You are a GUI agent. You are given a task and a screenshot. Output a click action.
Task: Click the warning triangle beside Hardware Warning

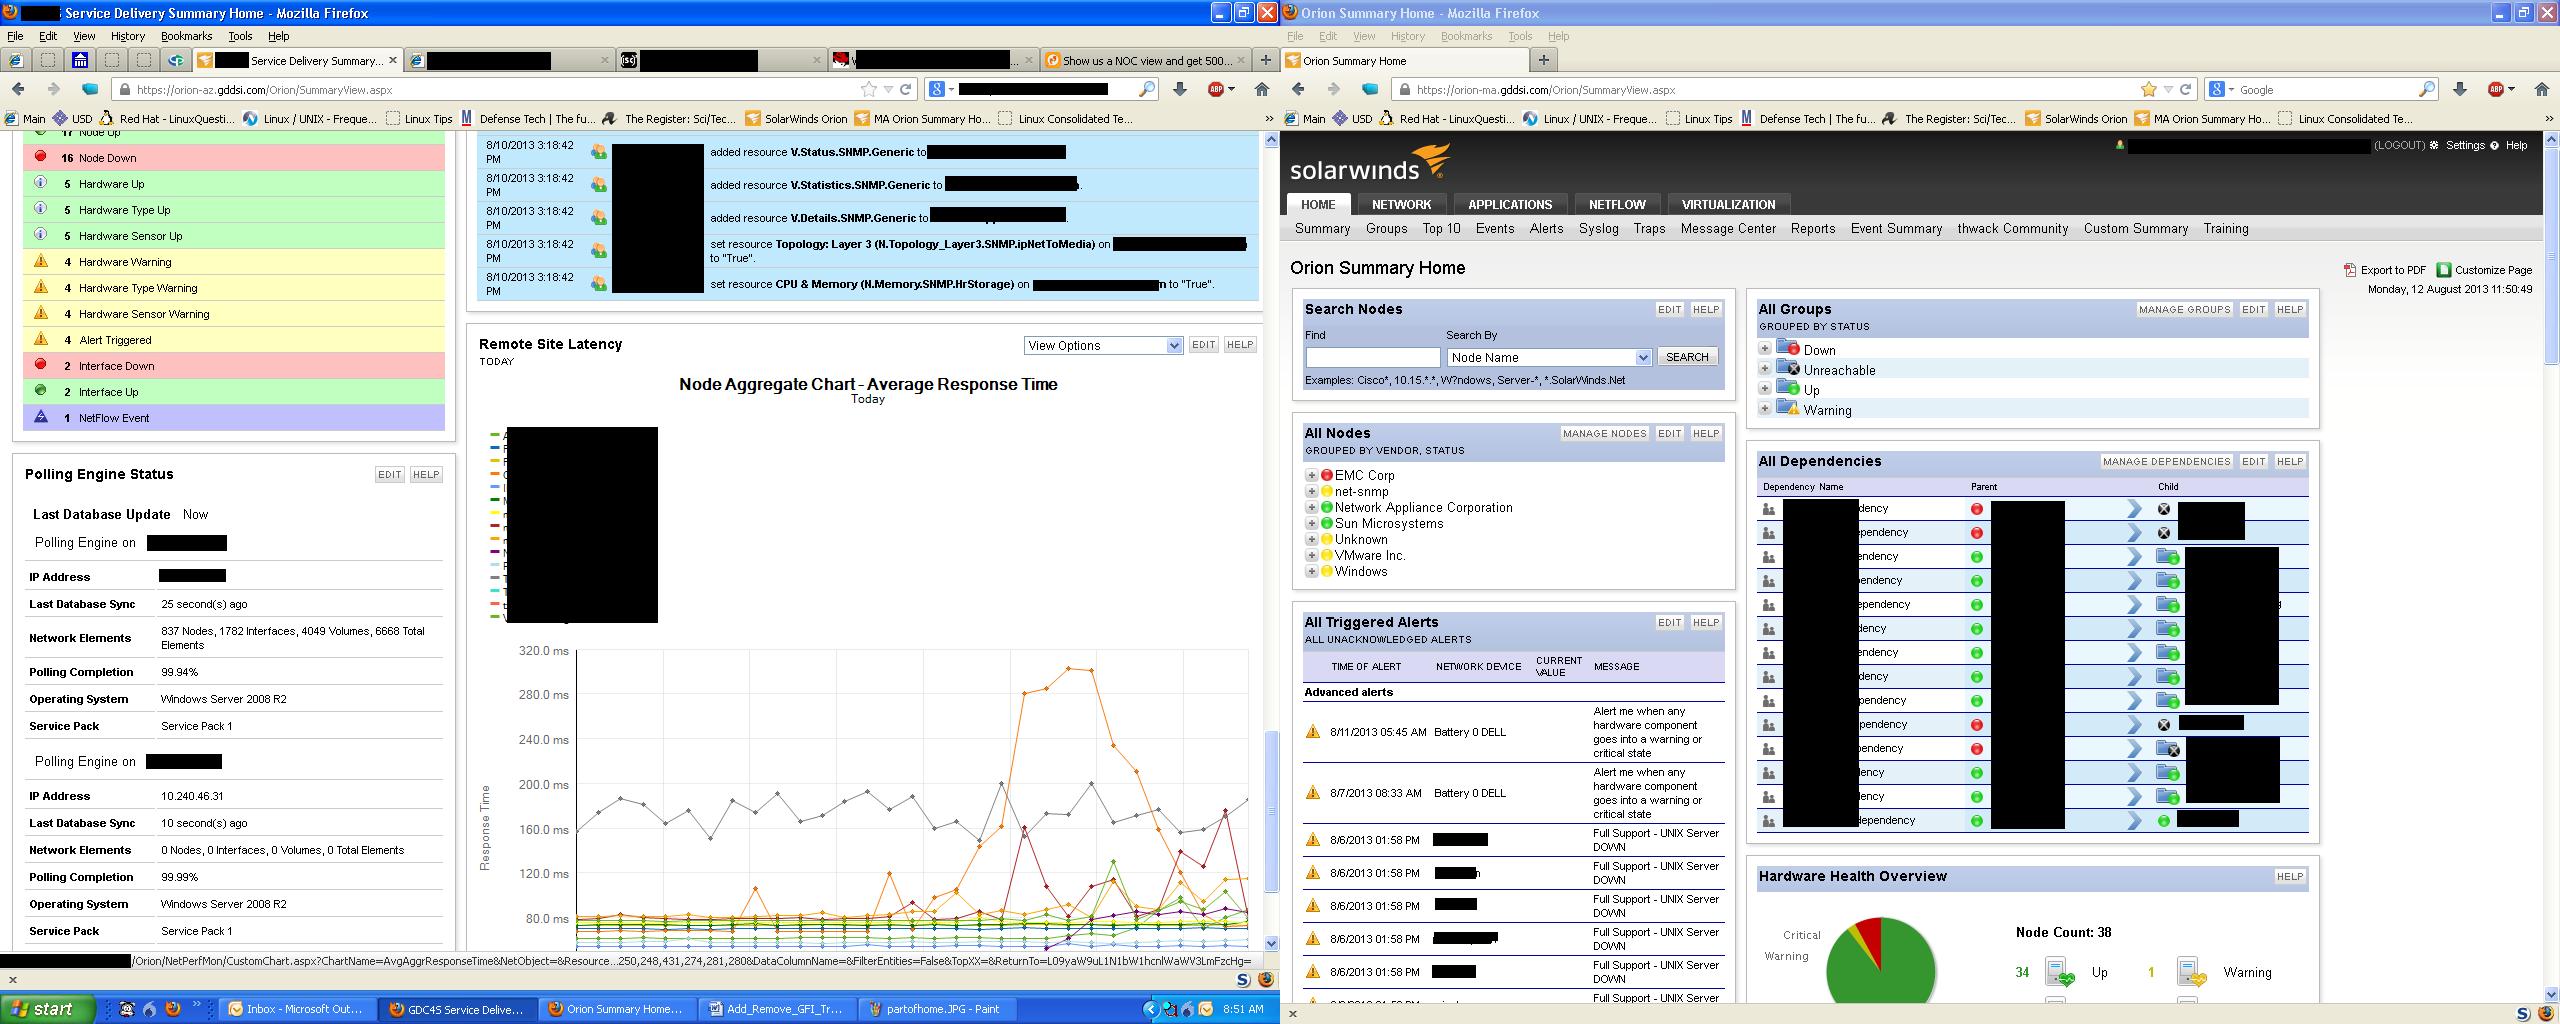41,261
